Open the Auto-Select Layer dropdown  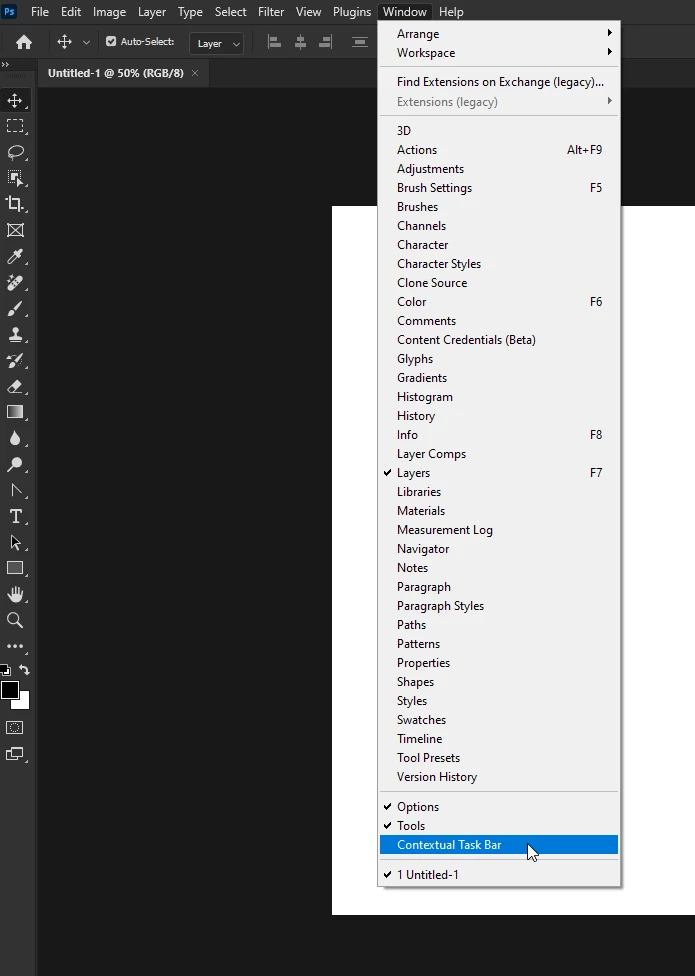(217, 44)
